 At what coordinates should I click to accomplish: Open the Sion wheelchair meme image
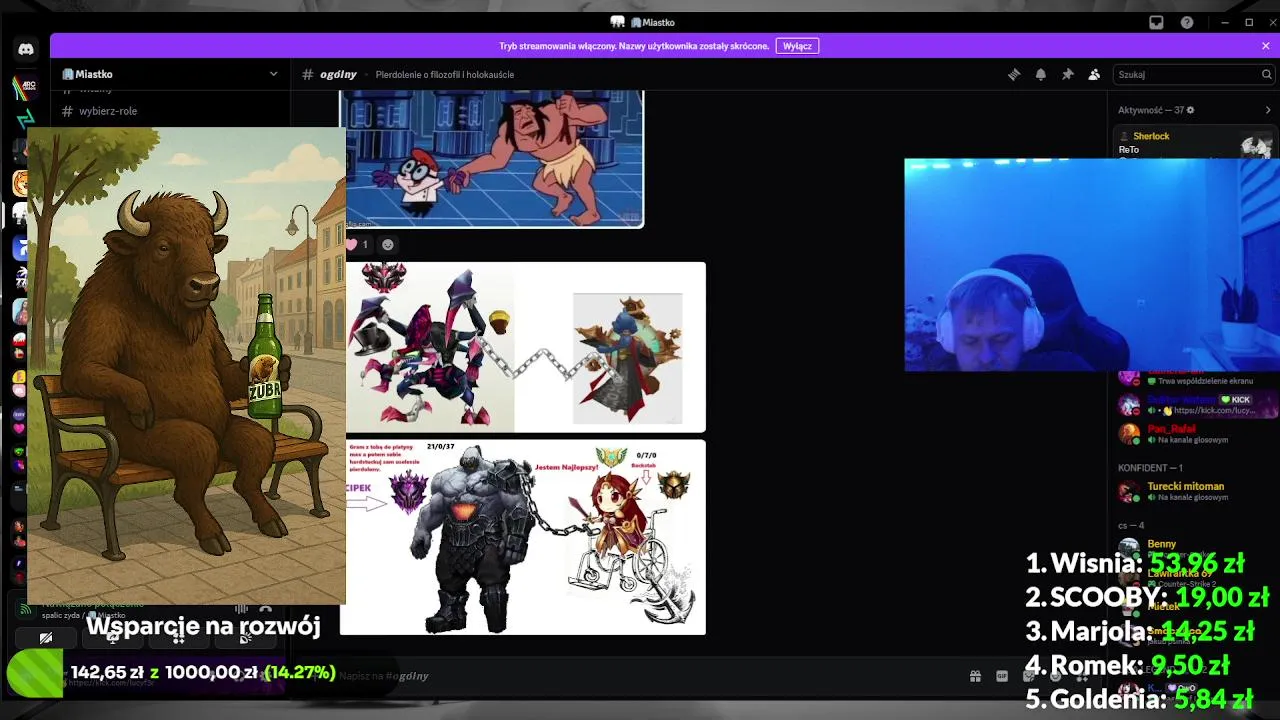(x=523, y=537)
